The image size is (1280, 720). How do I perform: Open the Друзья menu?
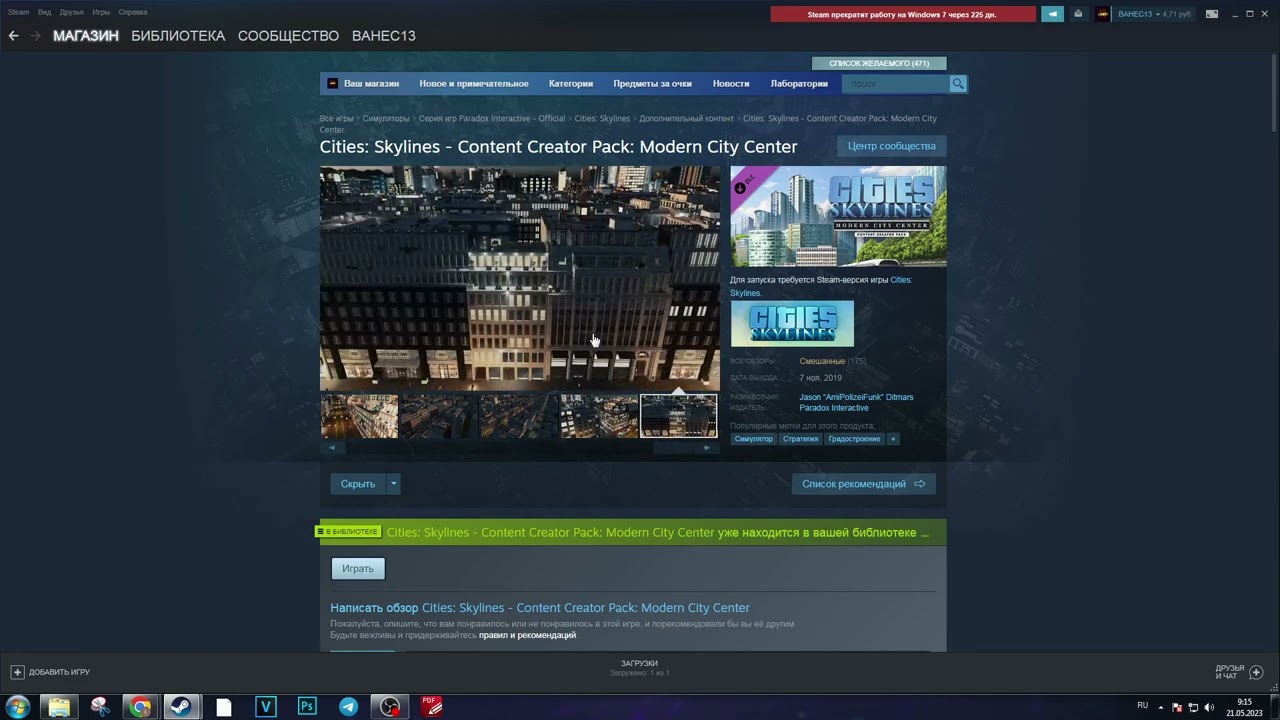coord(71,12)
